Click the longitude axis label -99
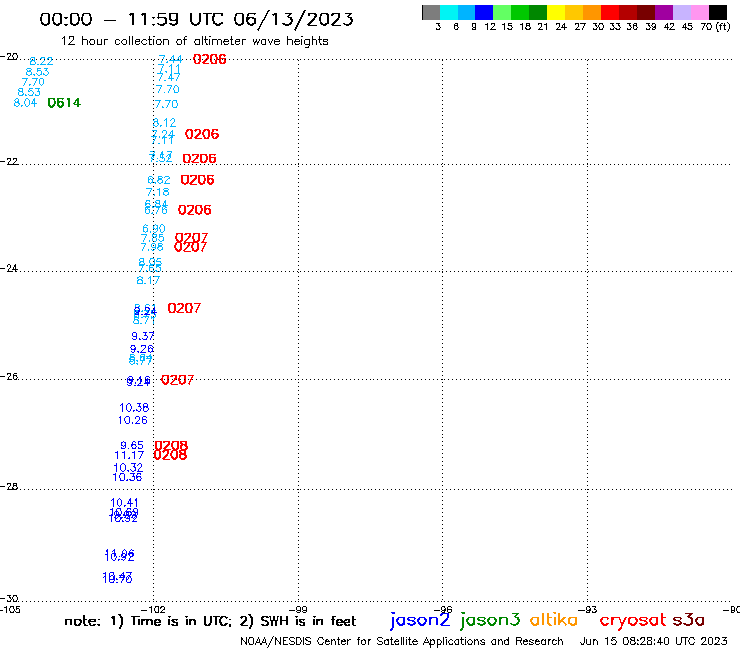 coord(298,609)
